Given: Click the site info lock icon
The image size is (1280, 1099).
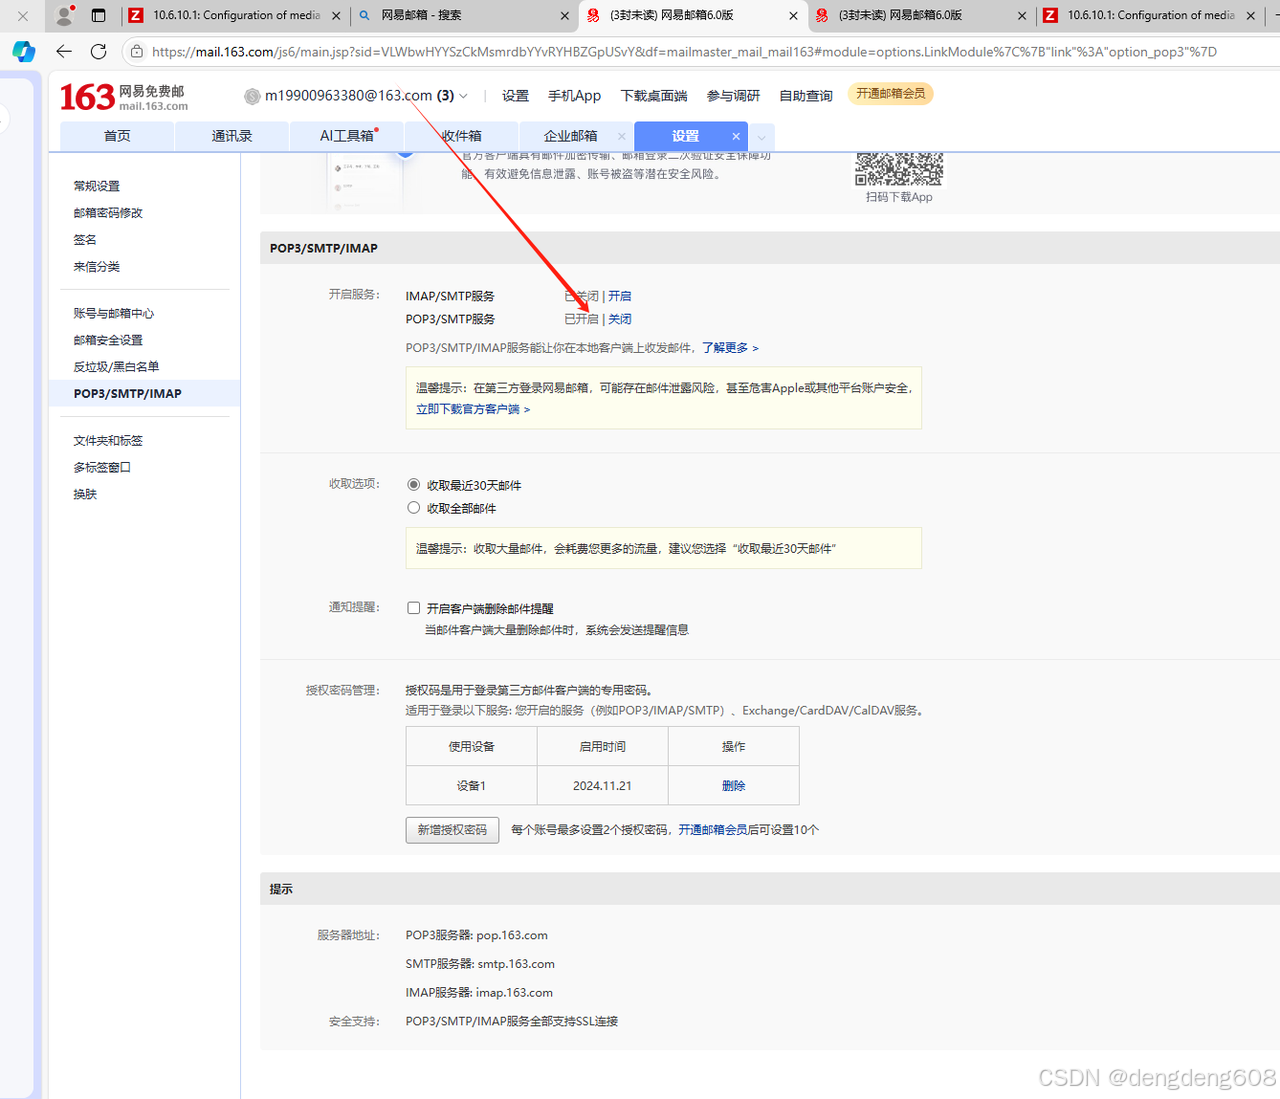Looking at the screenshot, I should click(x=137, y=51).
